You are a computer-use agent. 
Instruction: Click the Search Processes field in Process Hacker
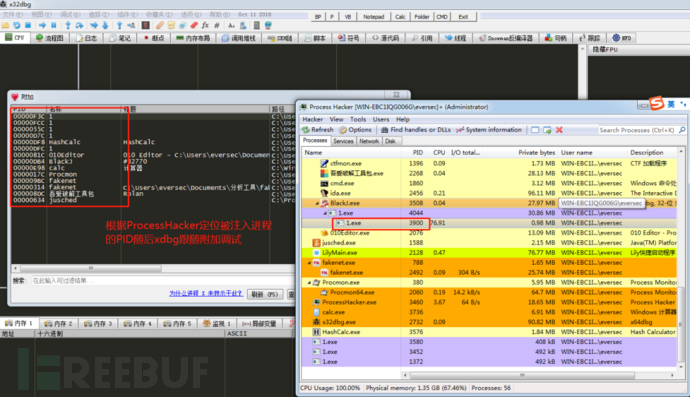pyautogui.click(x=637, y=130)
